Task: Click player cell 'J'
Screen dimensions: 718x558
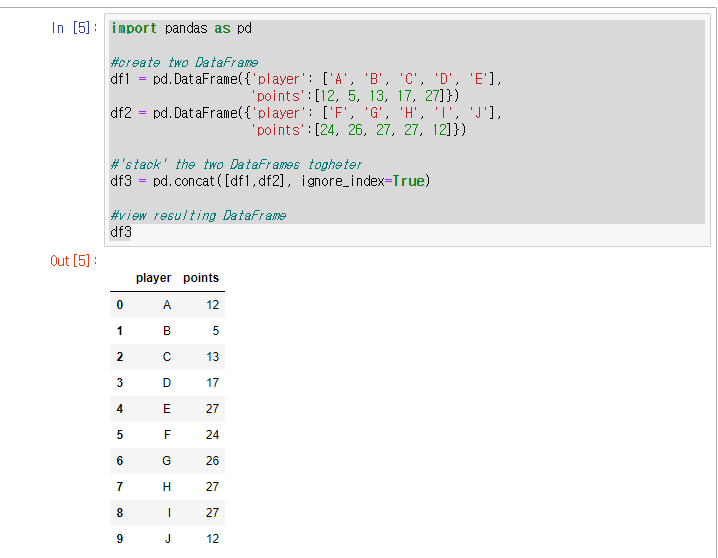Action: point(168,539)
